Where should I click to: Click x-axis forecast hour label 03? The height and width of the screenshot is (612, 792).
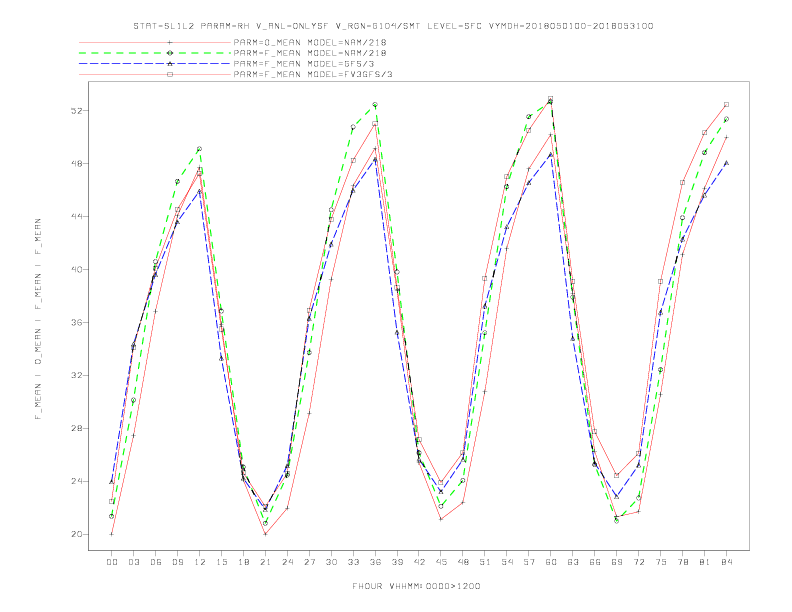click(x=133, y=562)
